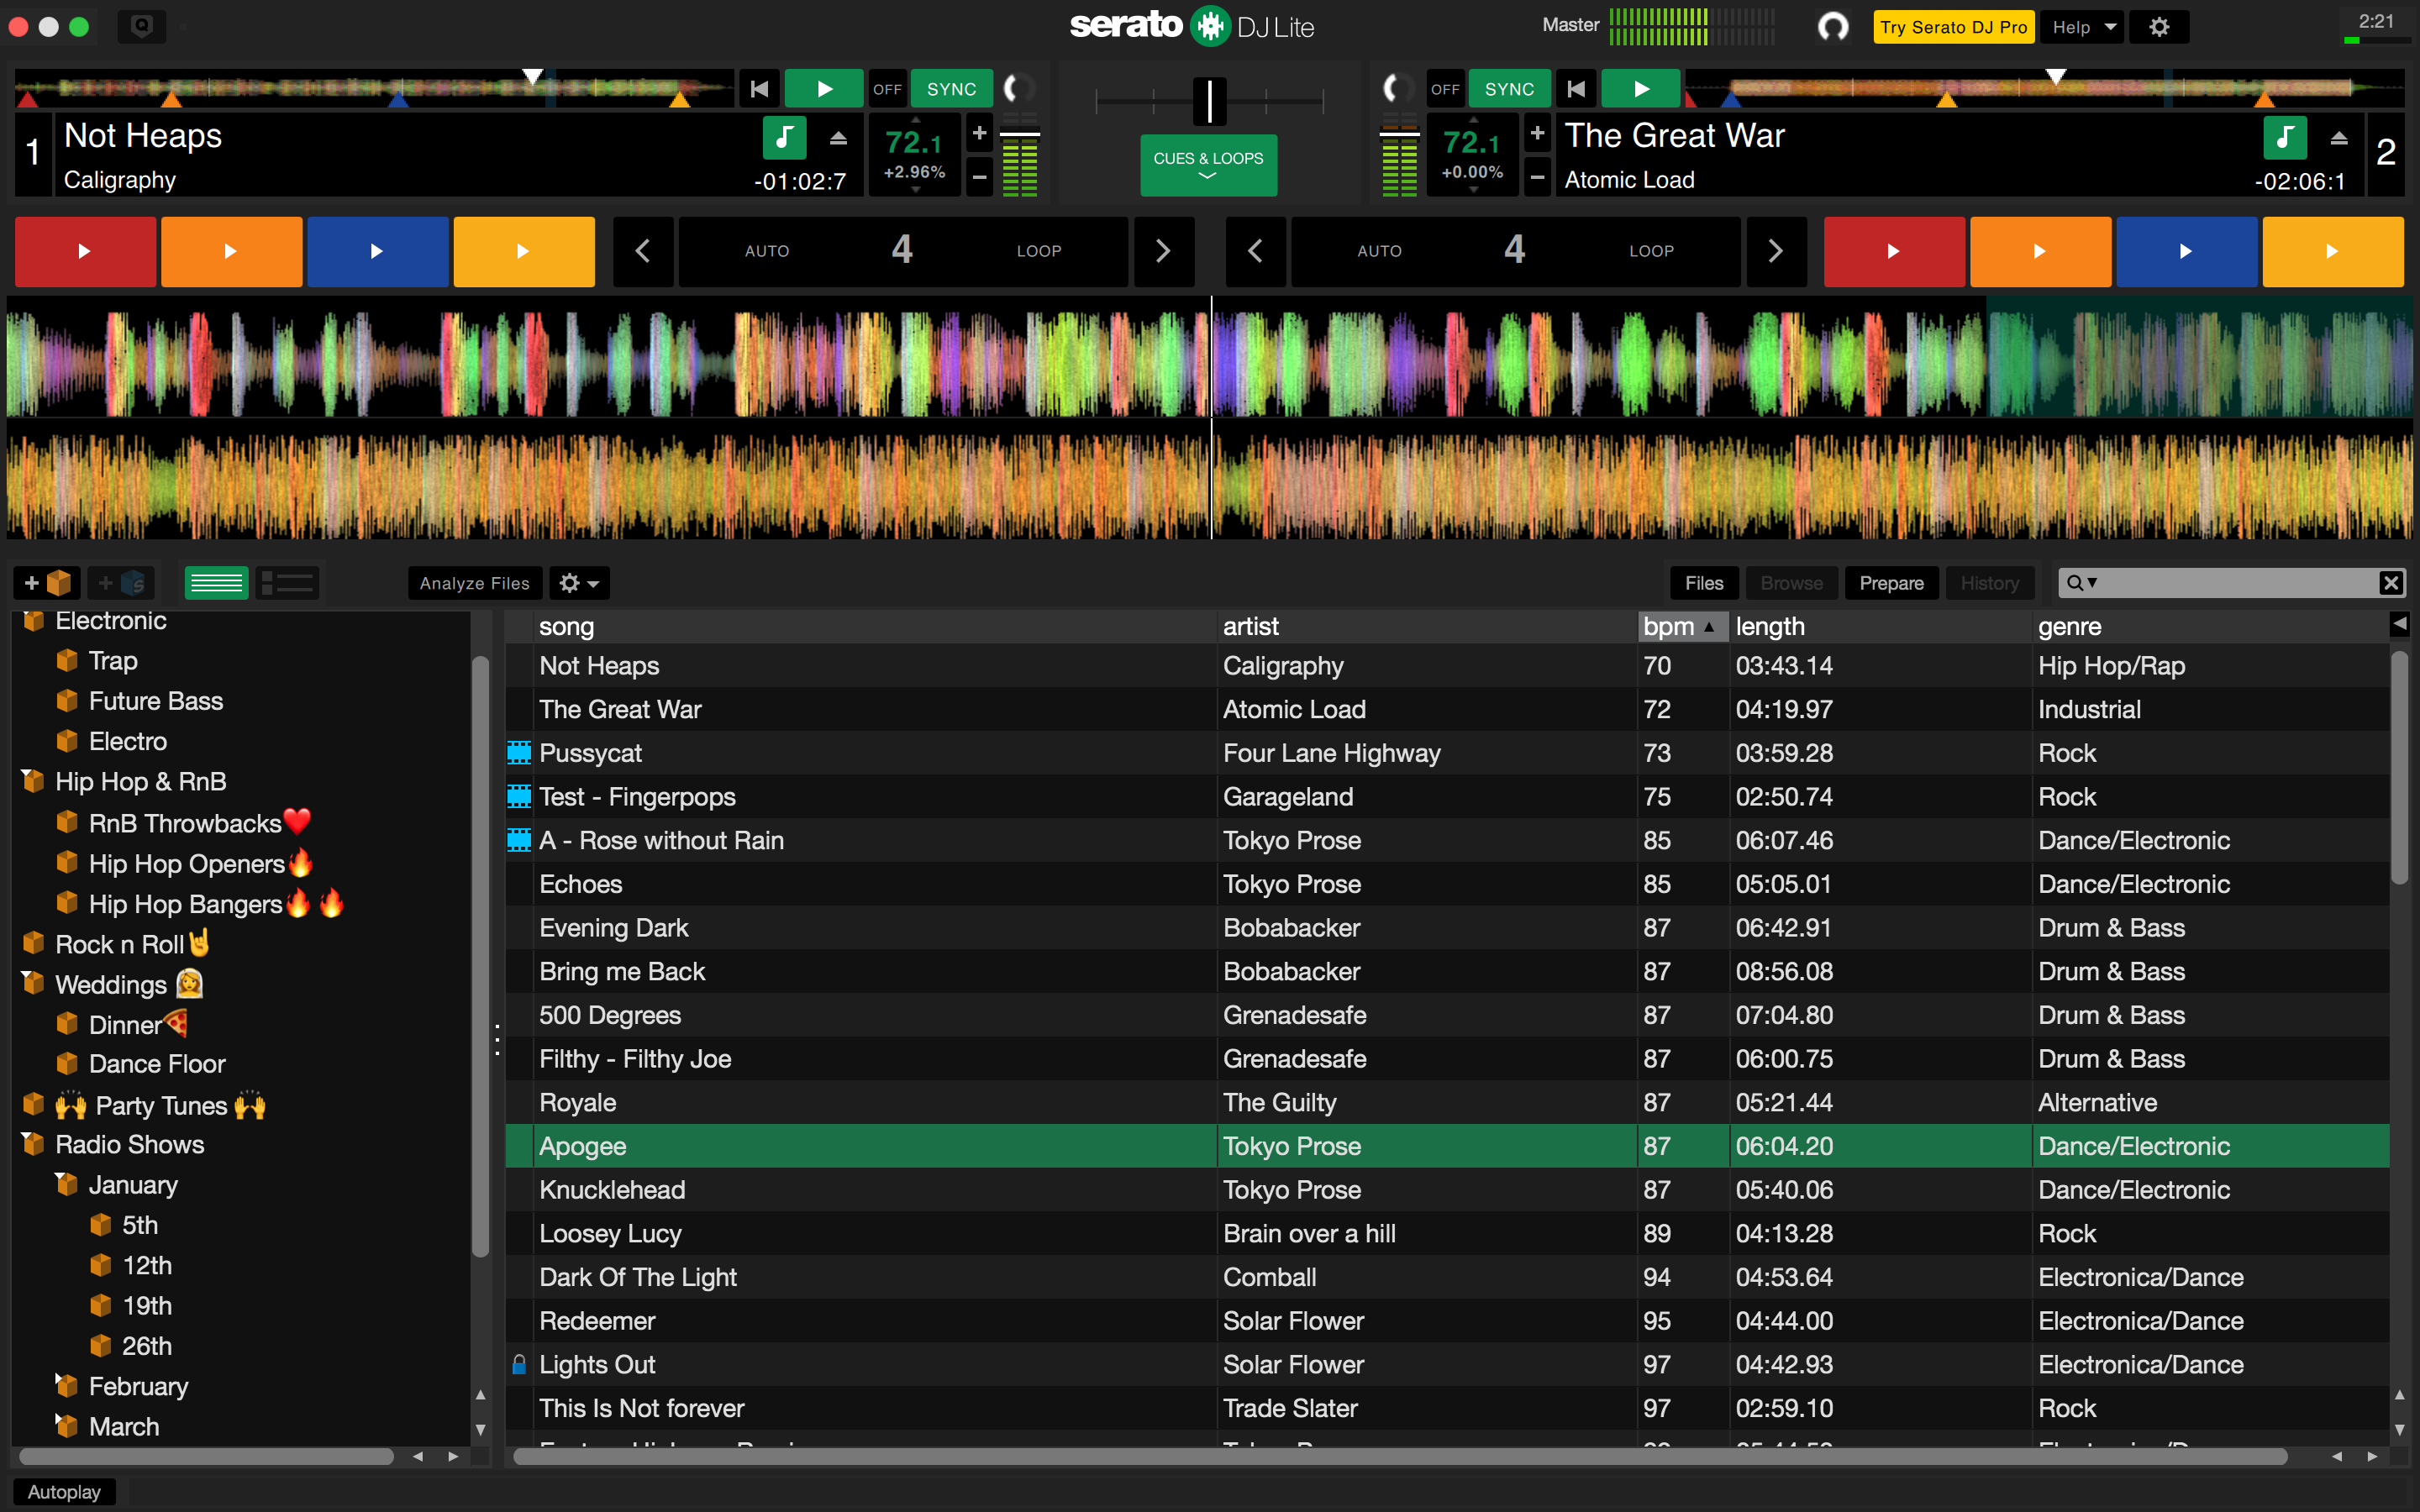Click the key lock note icon on deck 2

tap(2287, 138)
